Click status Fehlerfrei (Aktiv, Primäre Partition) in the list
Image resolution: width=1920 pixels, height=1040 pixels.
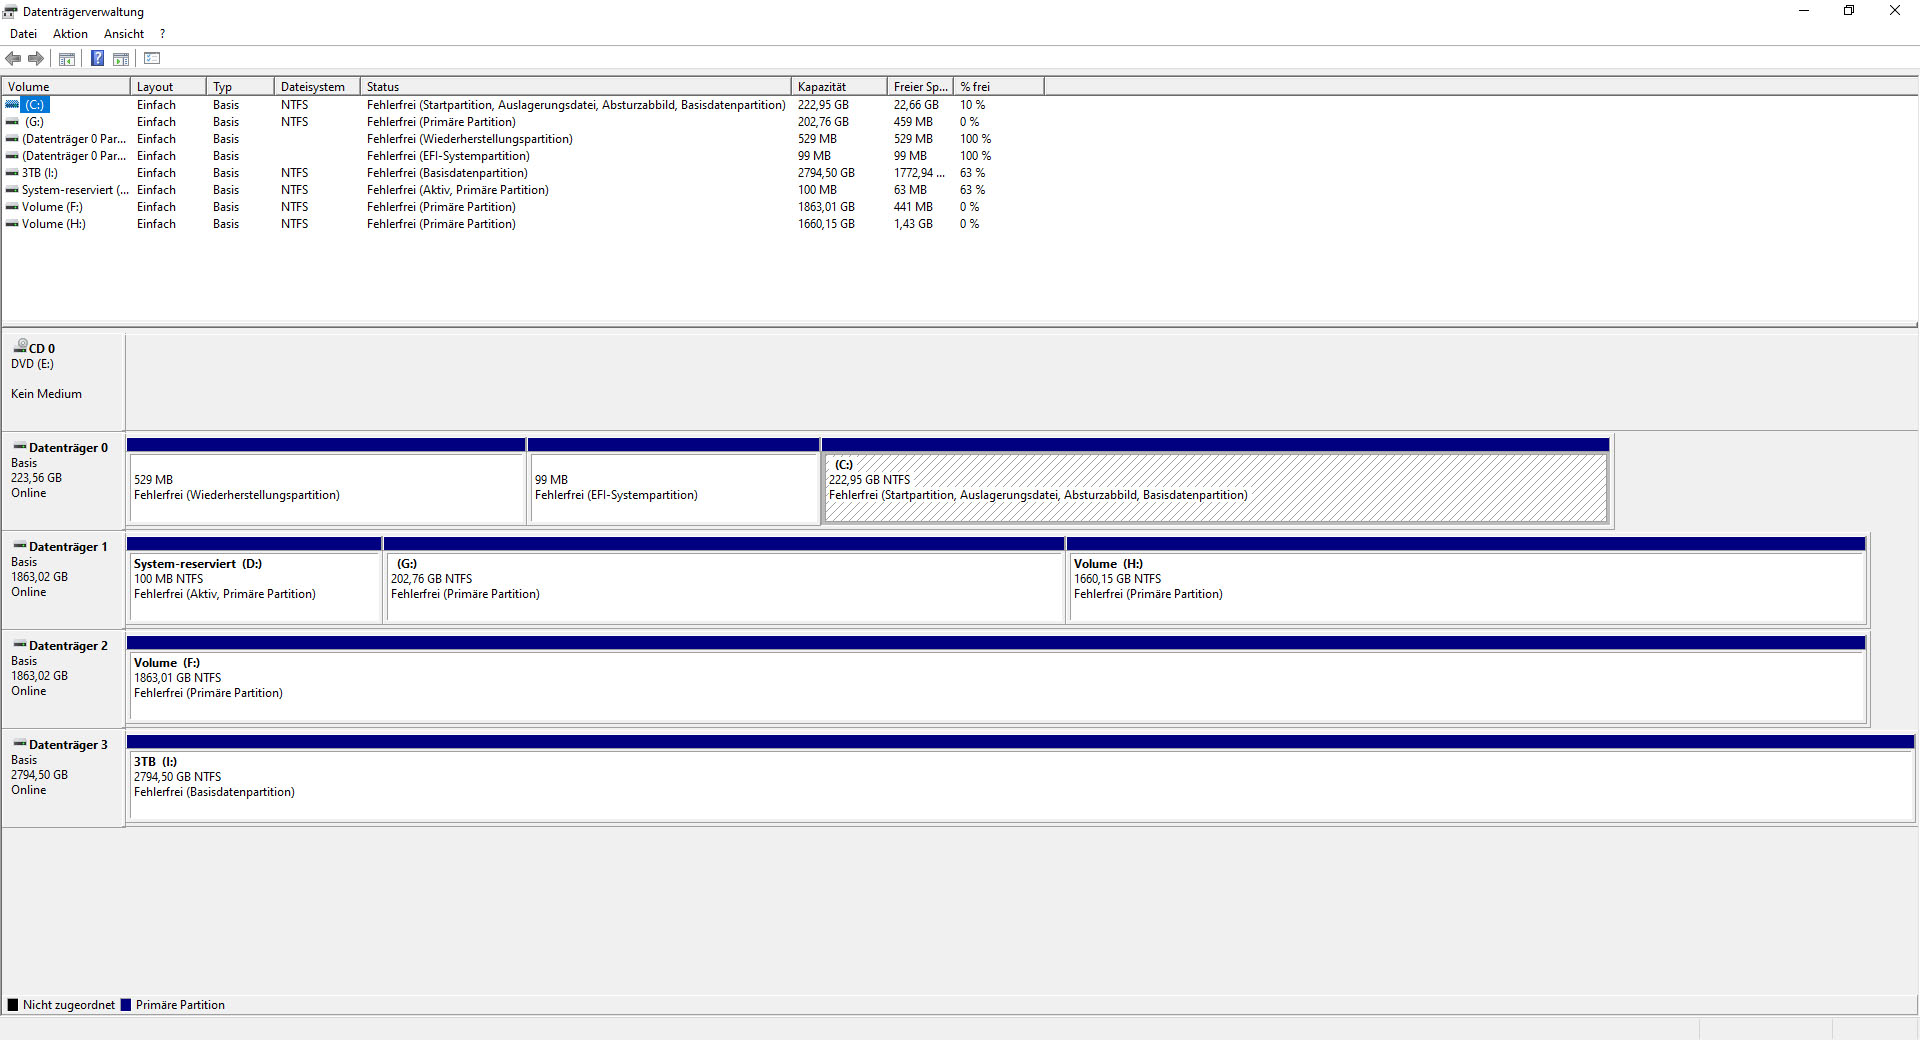(x=458, y=190)
